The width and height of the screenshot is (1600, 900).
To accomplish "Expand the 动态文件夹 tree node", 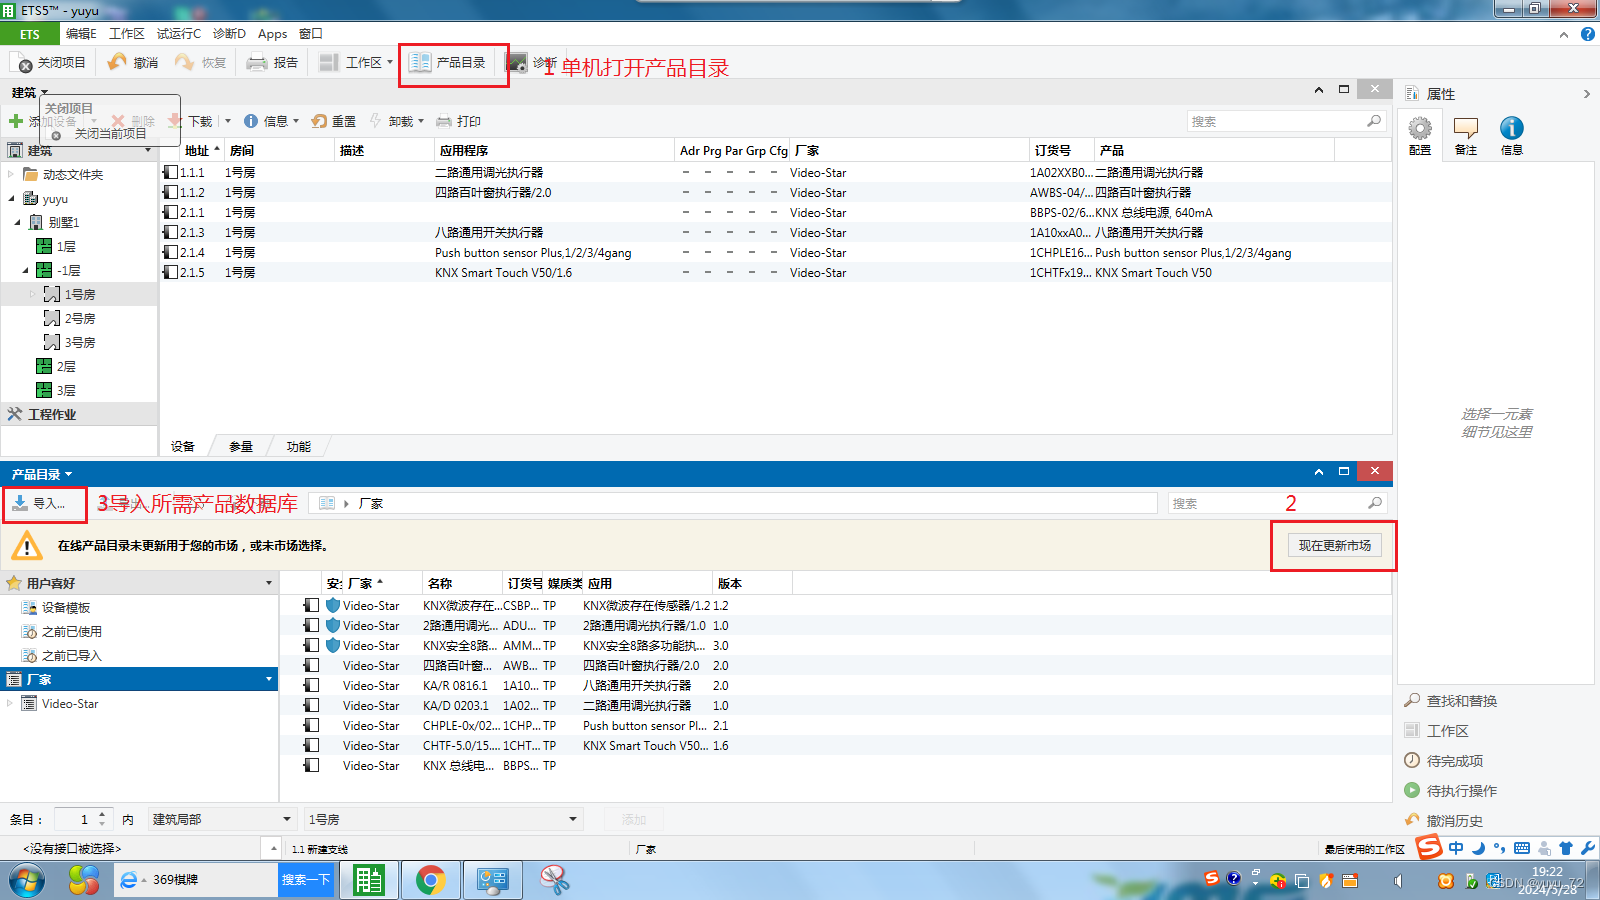I will tap(12, 175).
